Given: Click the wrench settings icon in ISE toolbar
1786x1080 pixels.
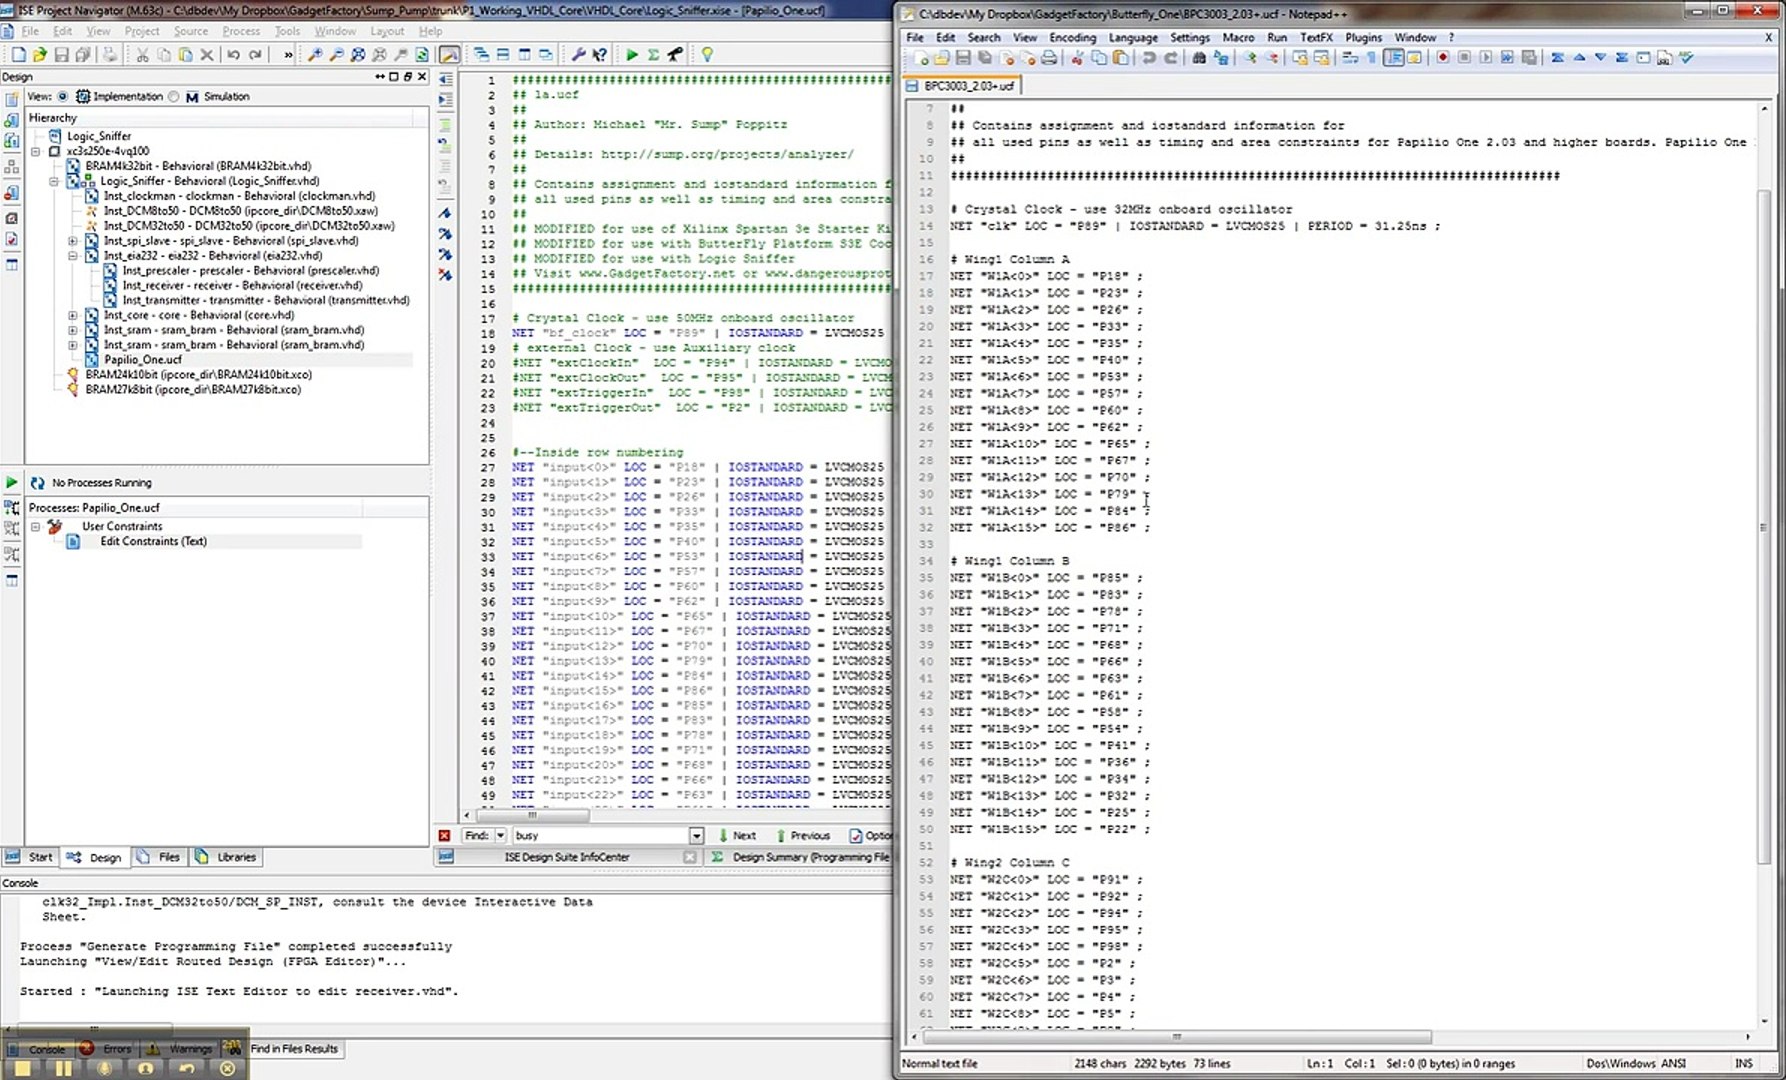Looking at the screenshot, I should (x=578, y=55).
